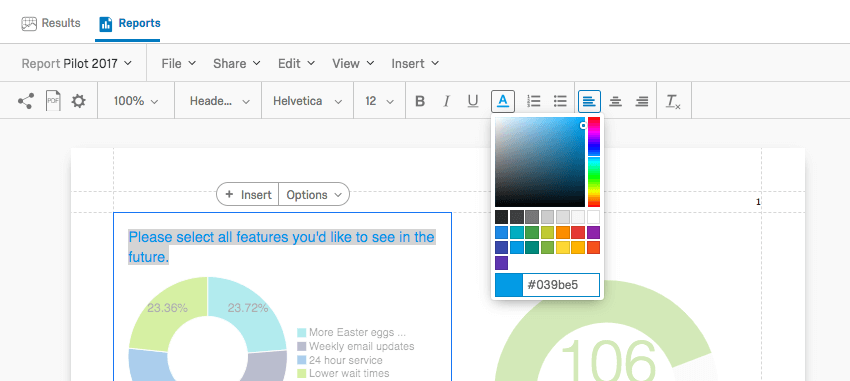
Task: Click the current color preview box
Action: (509, 285)
